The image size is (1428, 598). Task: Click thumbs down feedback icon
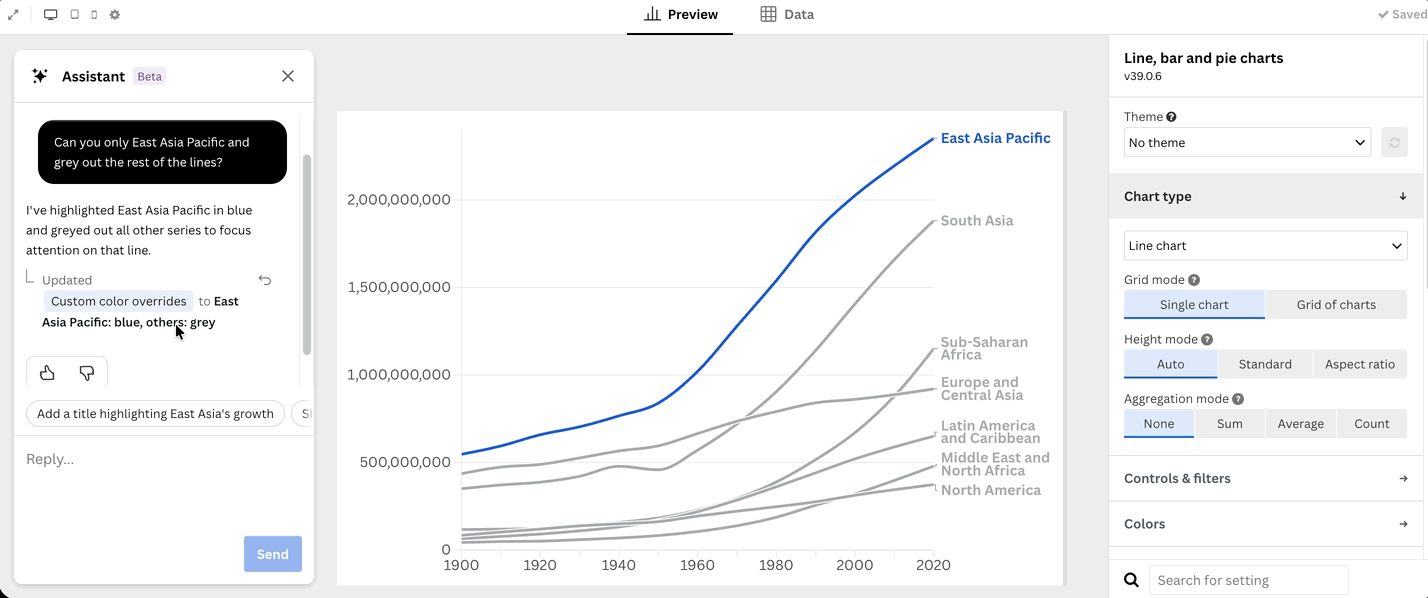pyautogui.click(x=87, y=373)
